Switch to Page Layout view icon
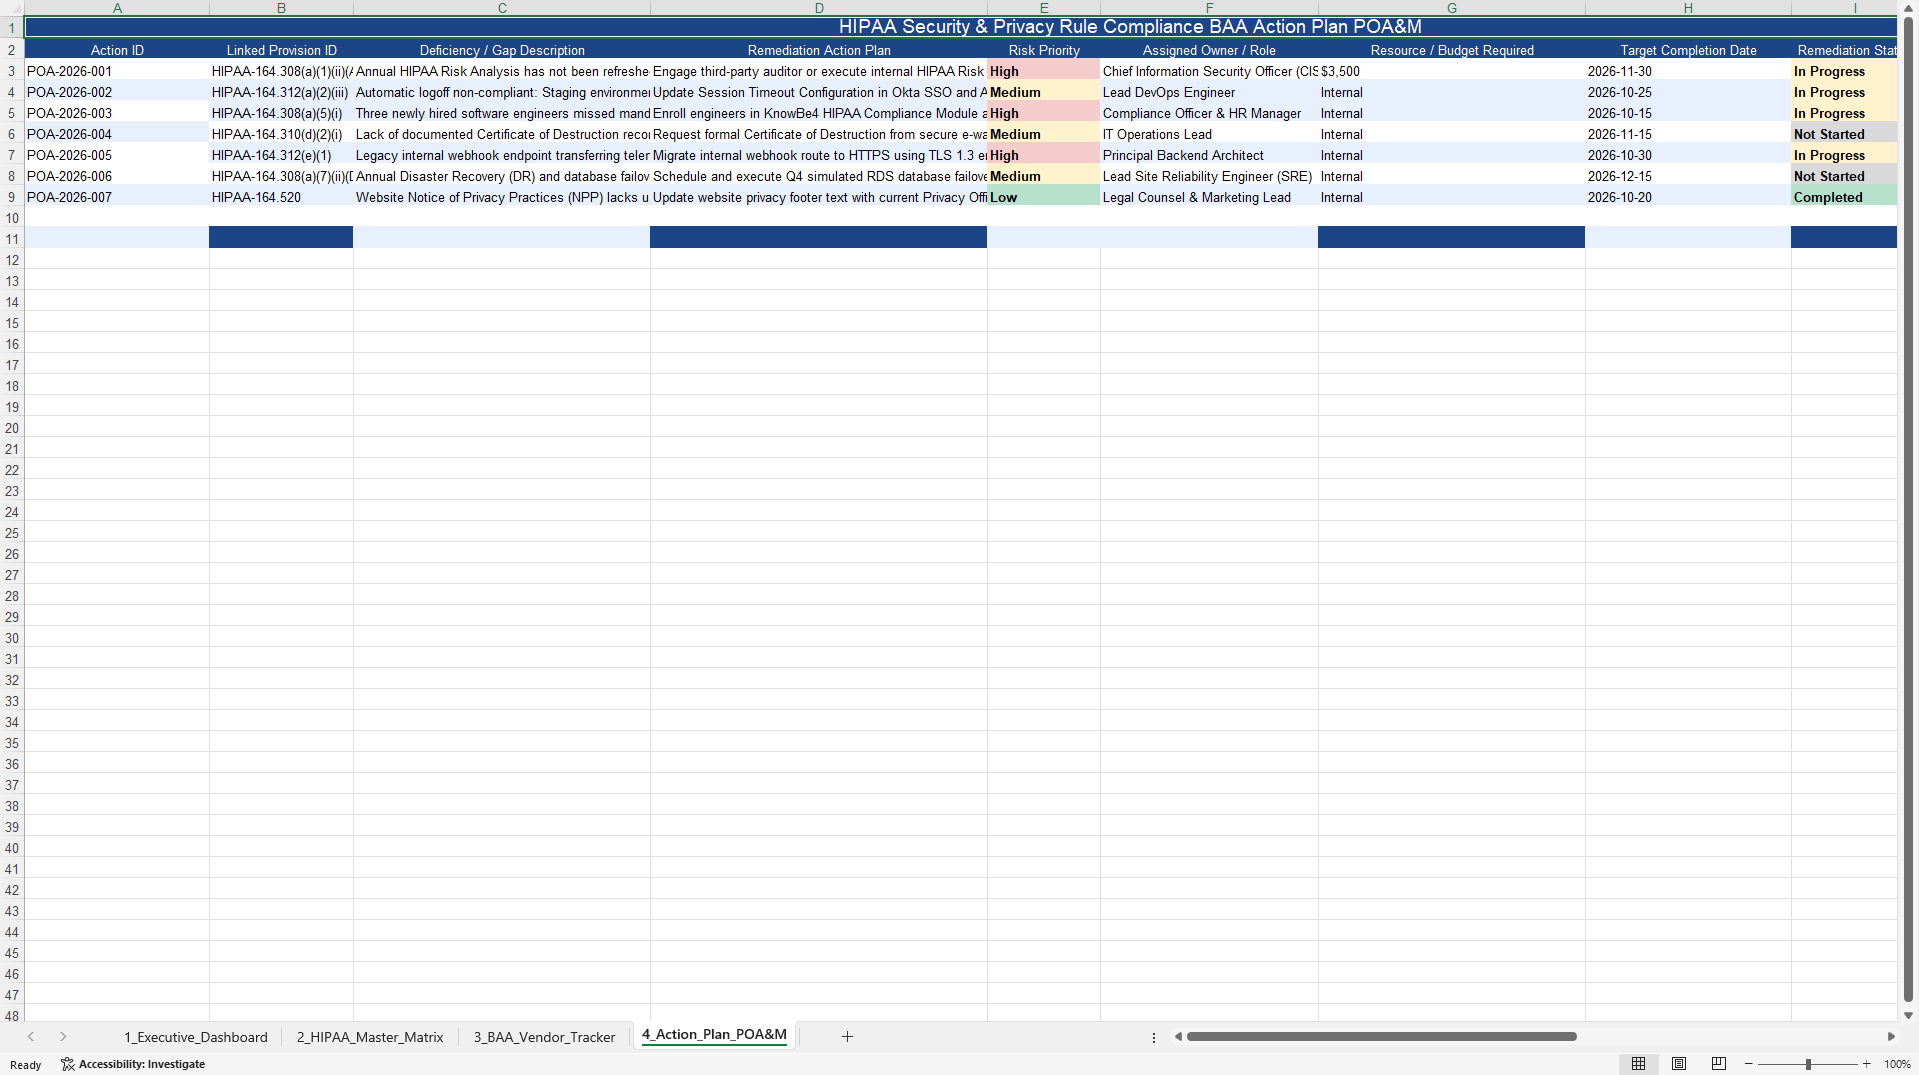Screen dimensions: 1919x1075 tap(1679, 1064)
